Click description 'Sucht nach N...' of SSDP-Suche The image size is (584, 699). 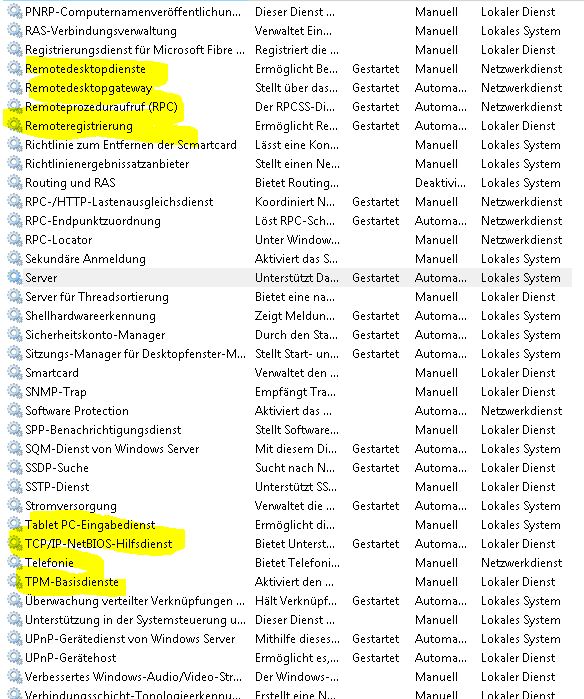coord(294,468)
